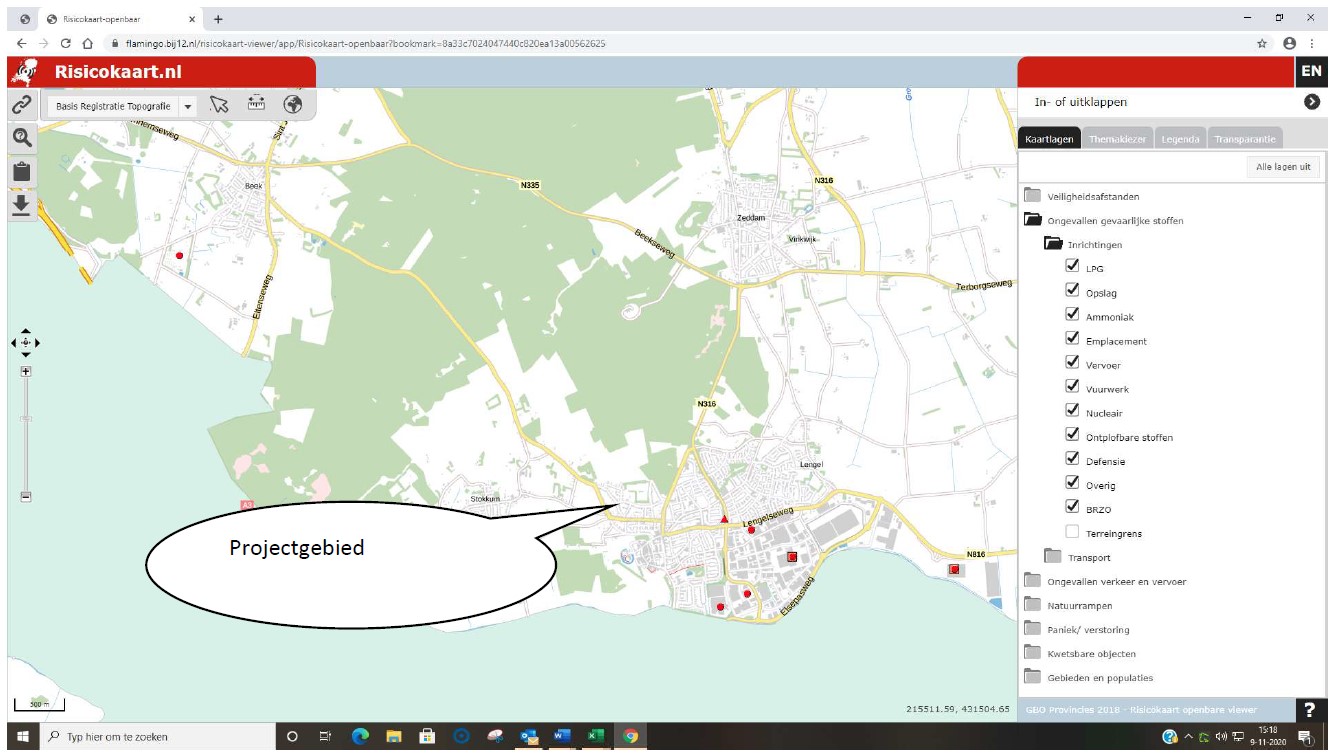This screenshot has height=753, width=1331.
Task: Click the Windows taskbar search field
Action: coord(160,737)
